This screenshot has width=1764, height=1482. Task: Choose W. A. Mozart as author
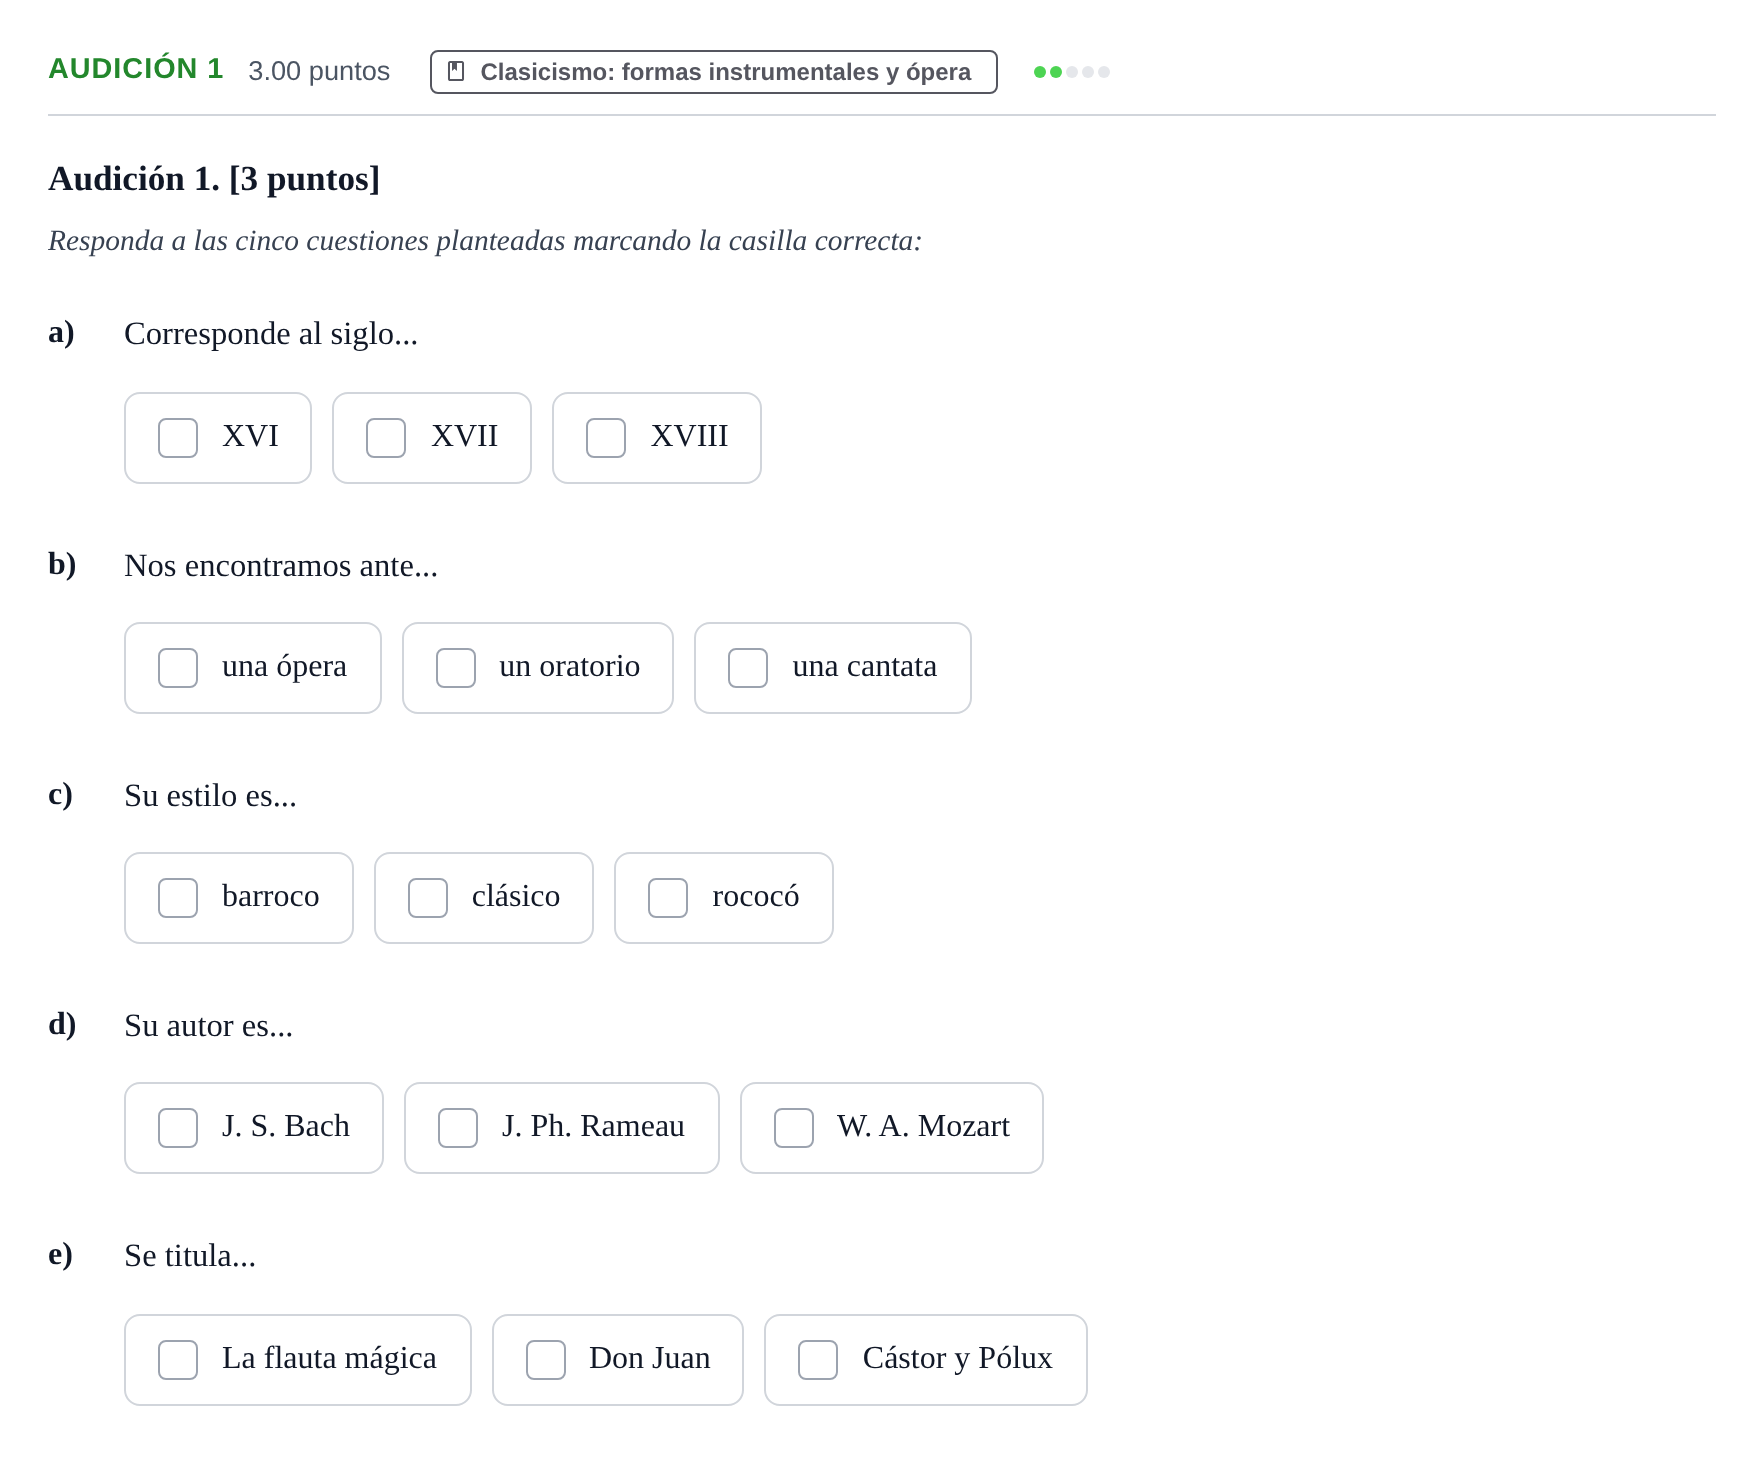(794, 1128)
